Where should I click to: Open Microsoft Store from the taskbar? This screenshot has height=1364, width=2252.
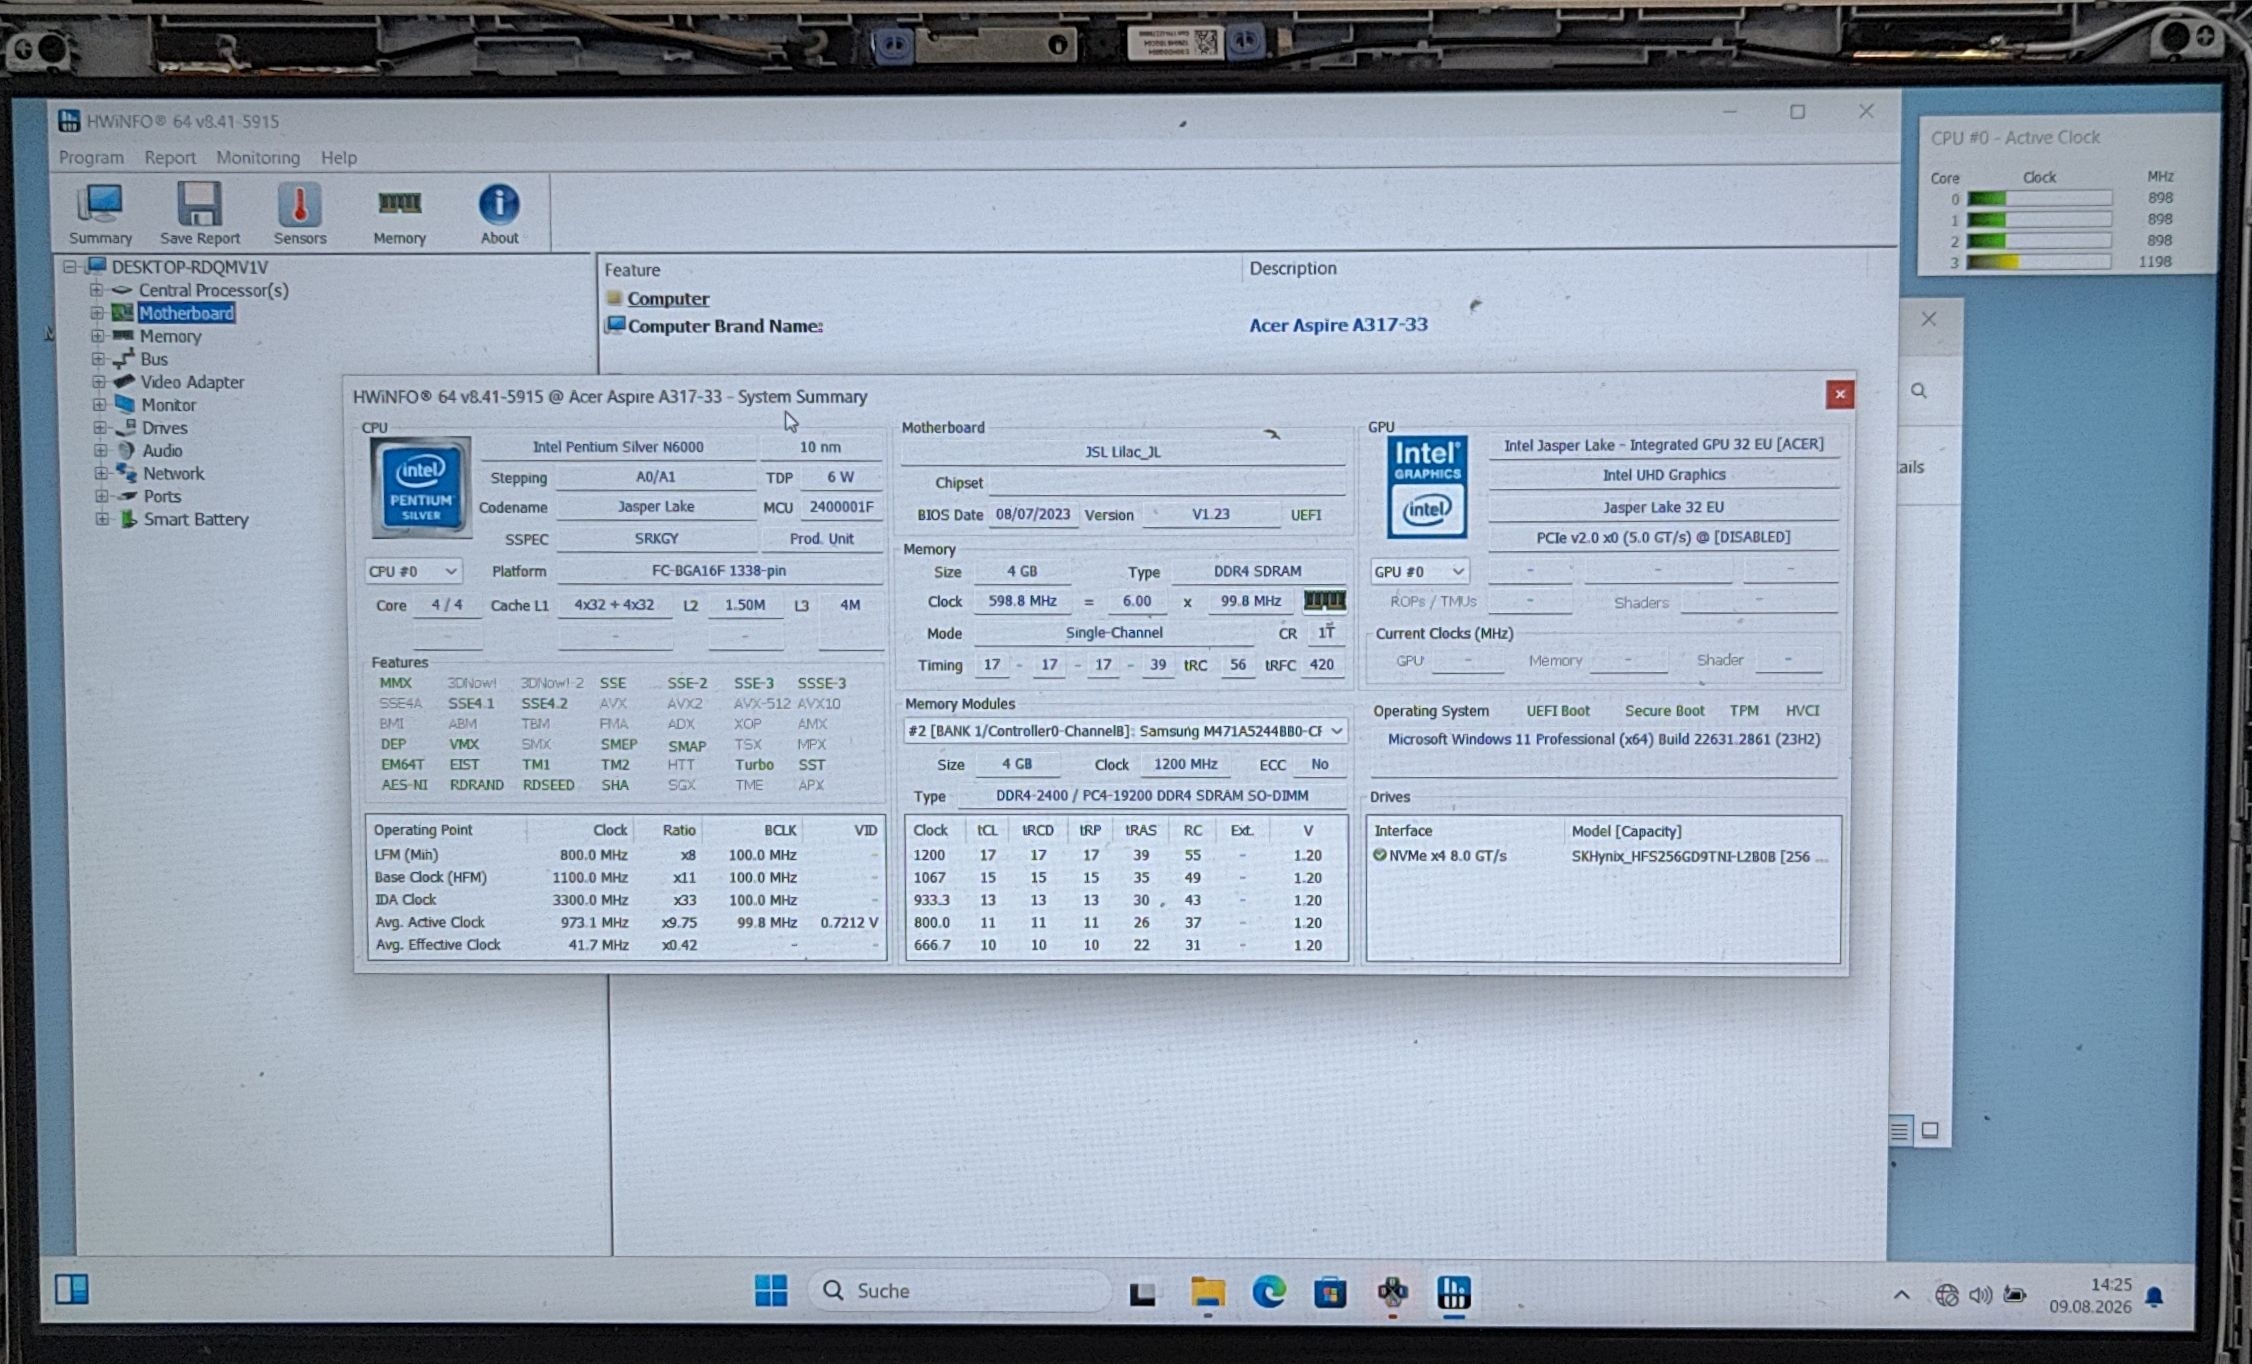tap(1330, 1293)
